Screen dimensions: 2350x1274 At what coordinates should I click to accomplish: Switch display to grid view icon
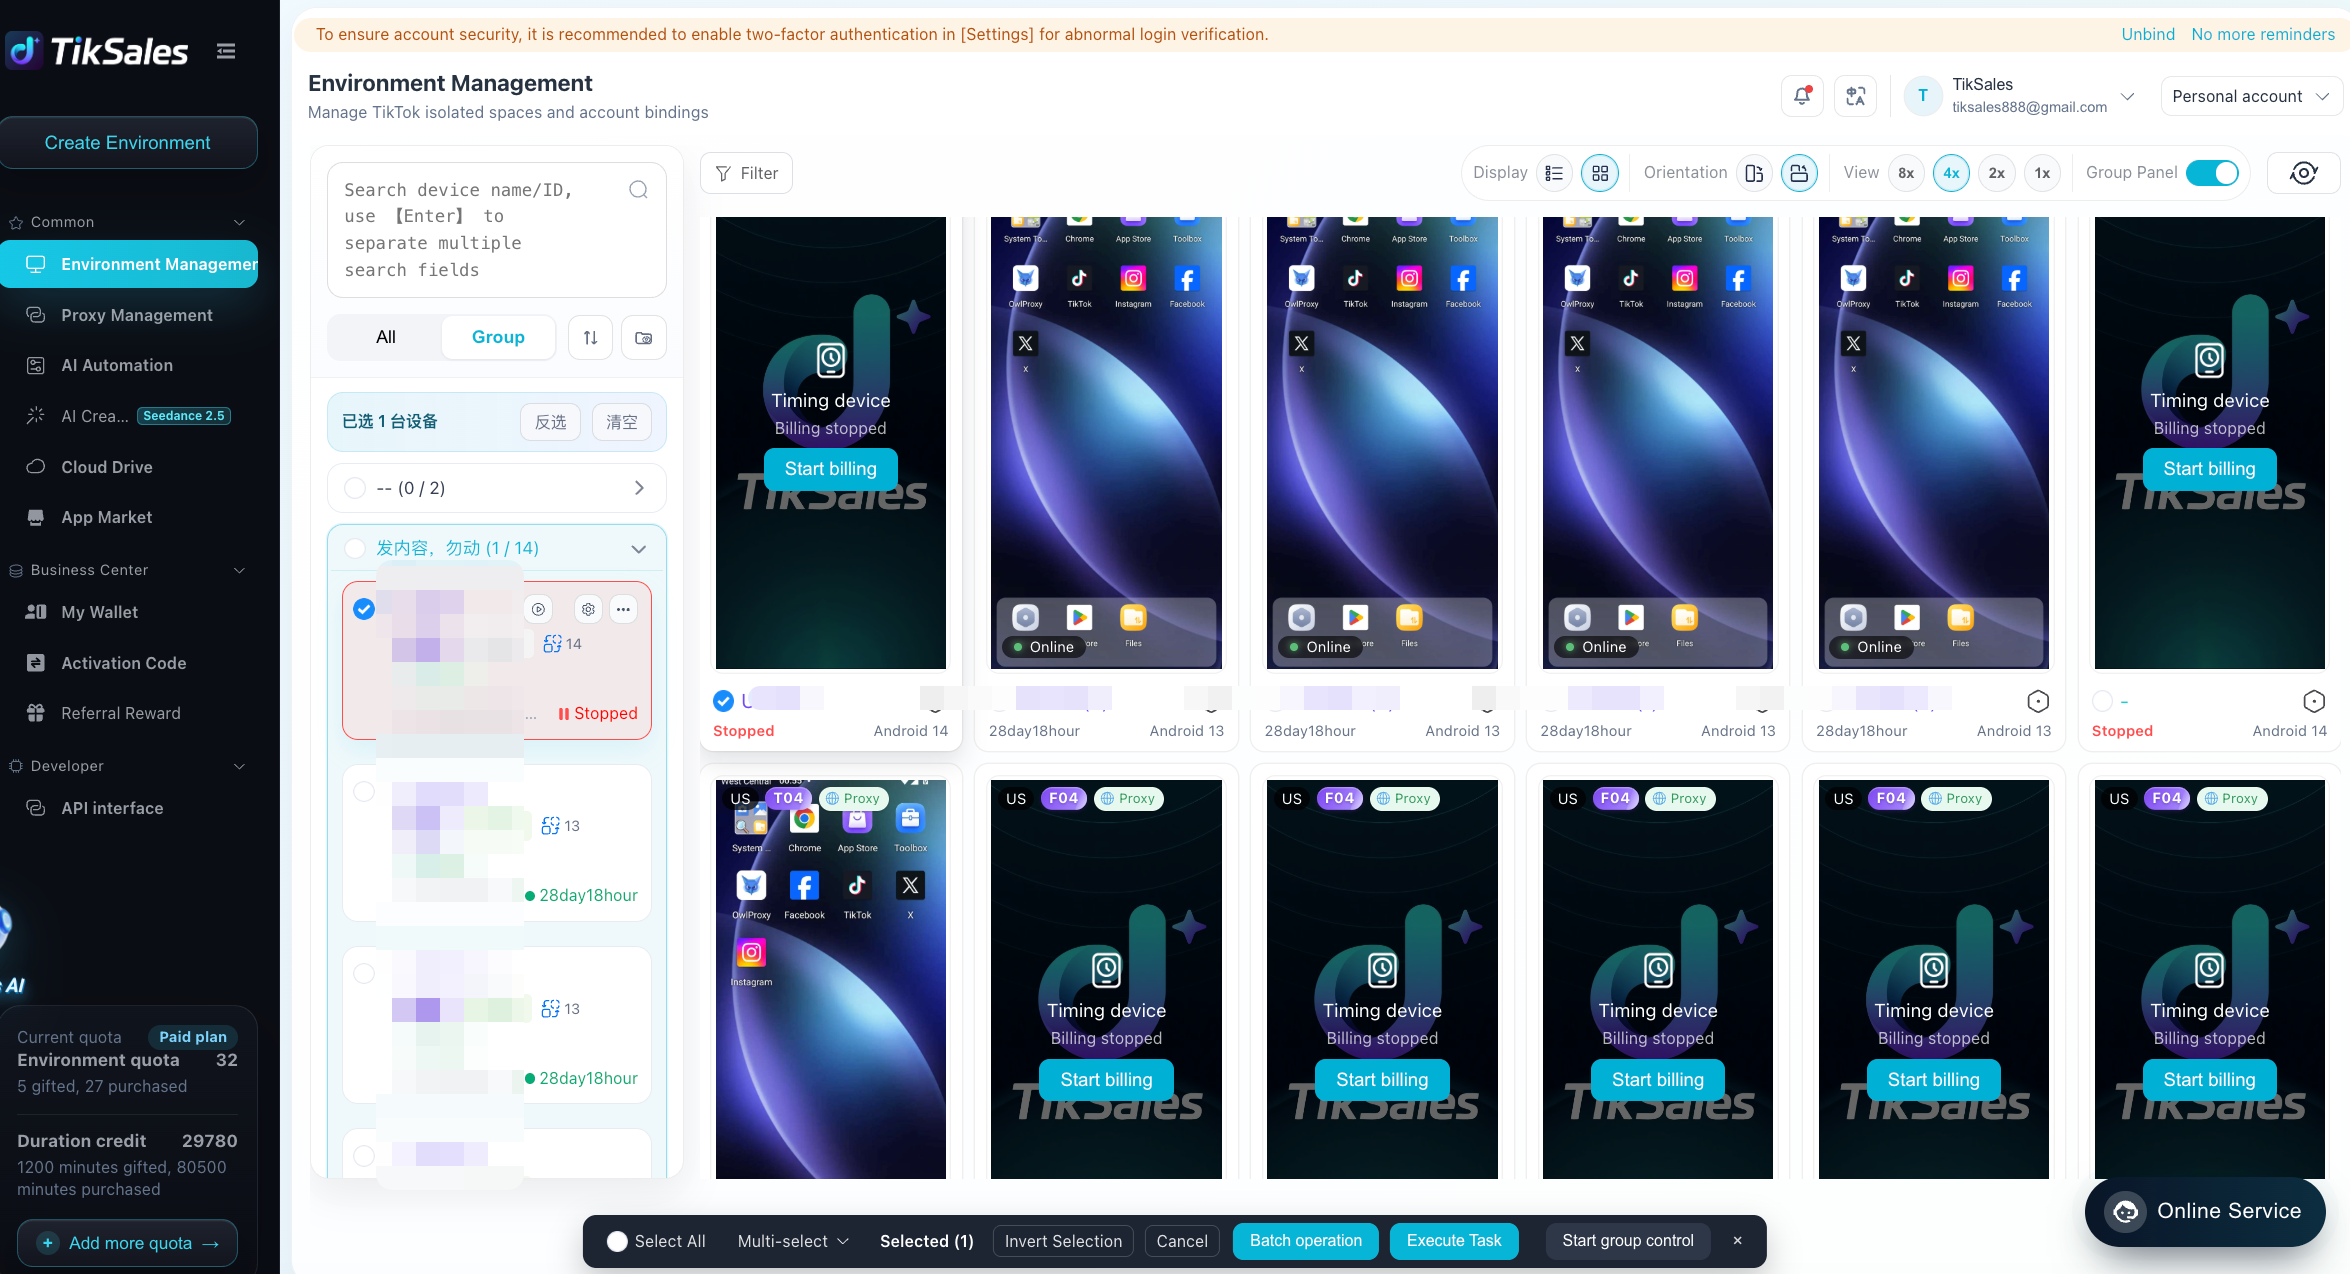pos(1600,173)
